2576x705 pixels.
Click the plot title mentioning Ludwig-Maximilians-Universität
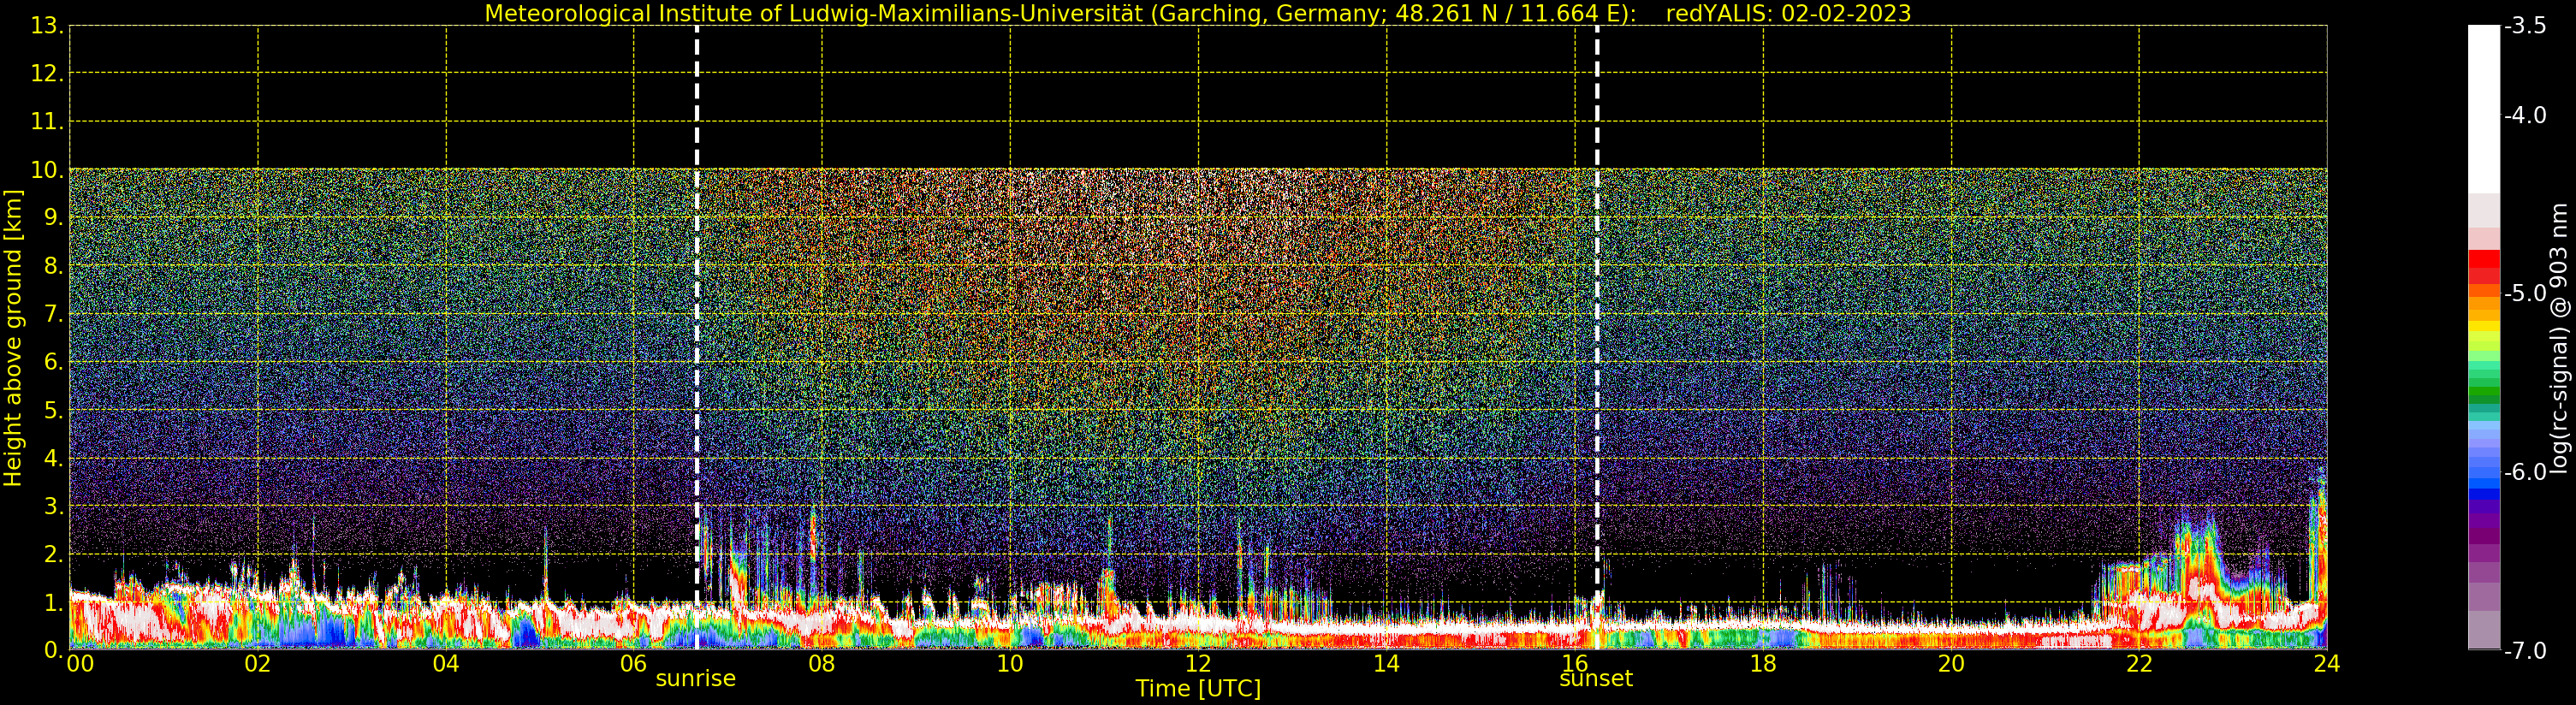(1197, 13)
